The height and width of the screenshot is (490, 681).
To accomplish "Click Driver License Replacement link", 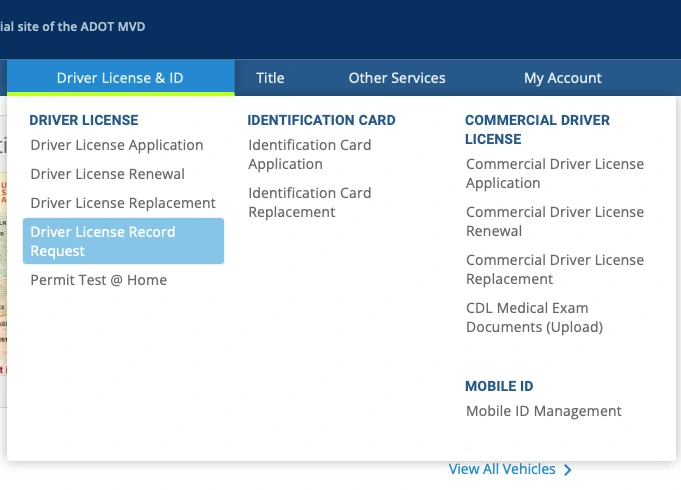I will tap(123, 203).
